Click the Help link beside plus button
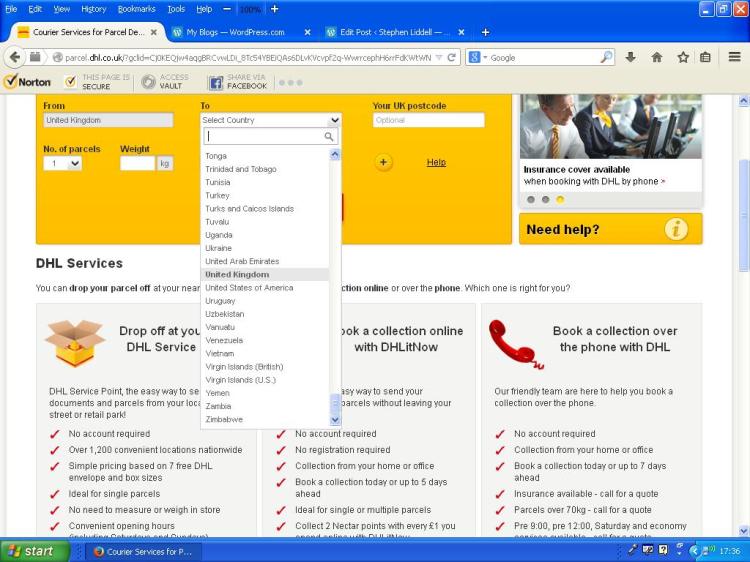The image size is (750, 562). [x=436, y=162]
